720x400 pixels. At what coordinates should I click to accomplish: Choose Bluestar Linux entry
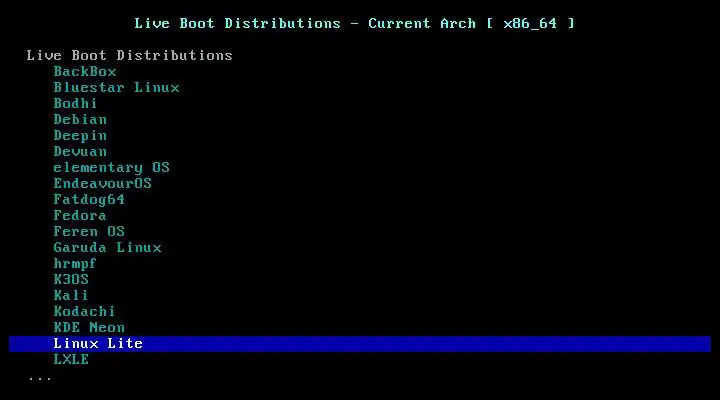(116, 87)
